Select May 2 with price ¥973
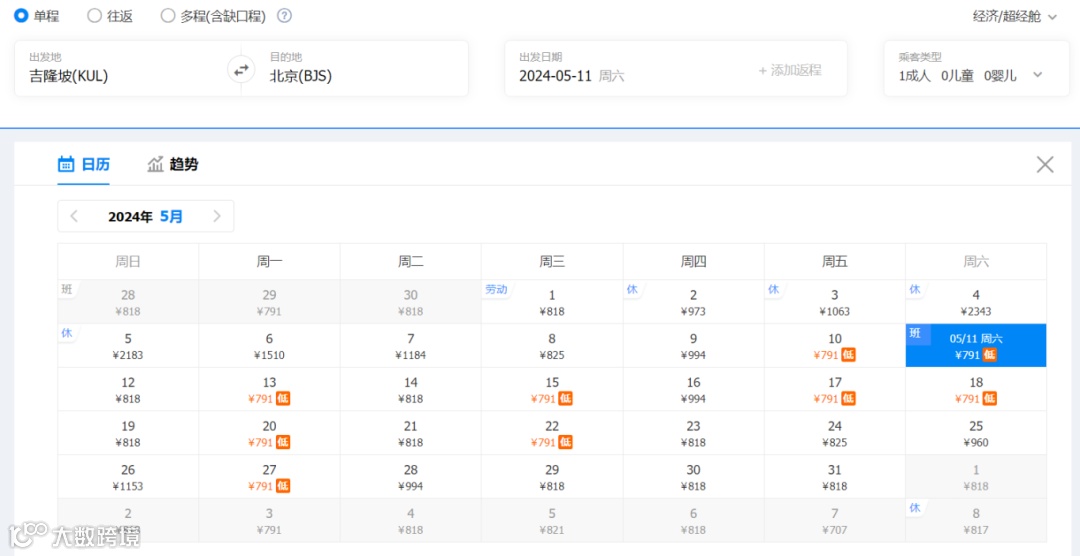The image size is (1080, 556). coord(694,302)
